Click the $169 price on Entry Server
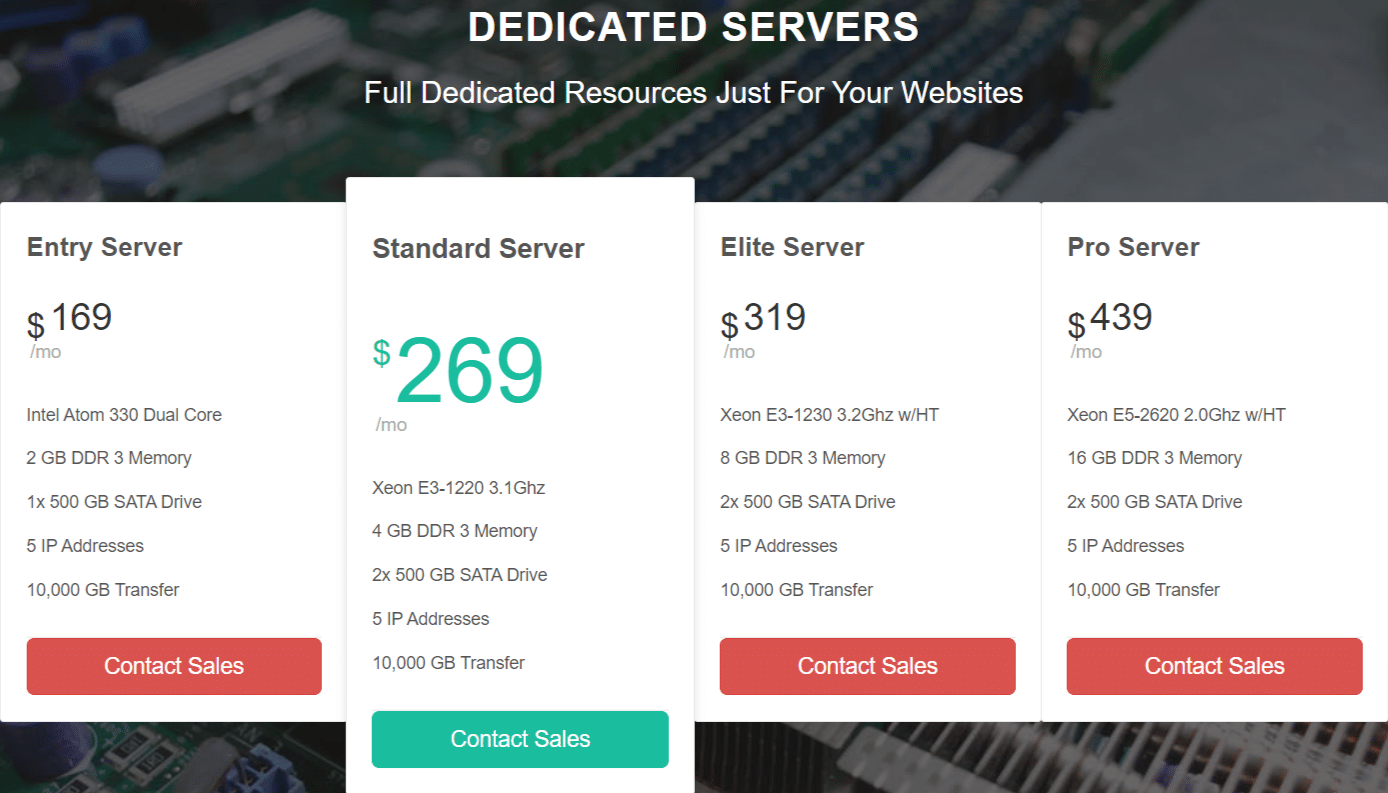Viewport: 1388px width, 793px height. (70, 320)
